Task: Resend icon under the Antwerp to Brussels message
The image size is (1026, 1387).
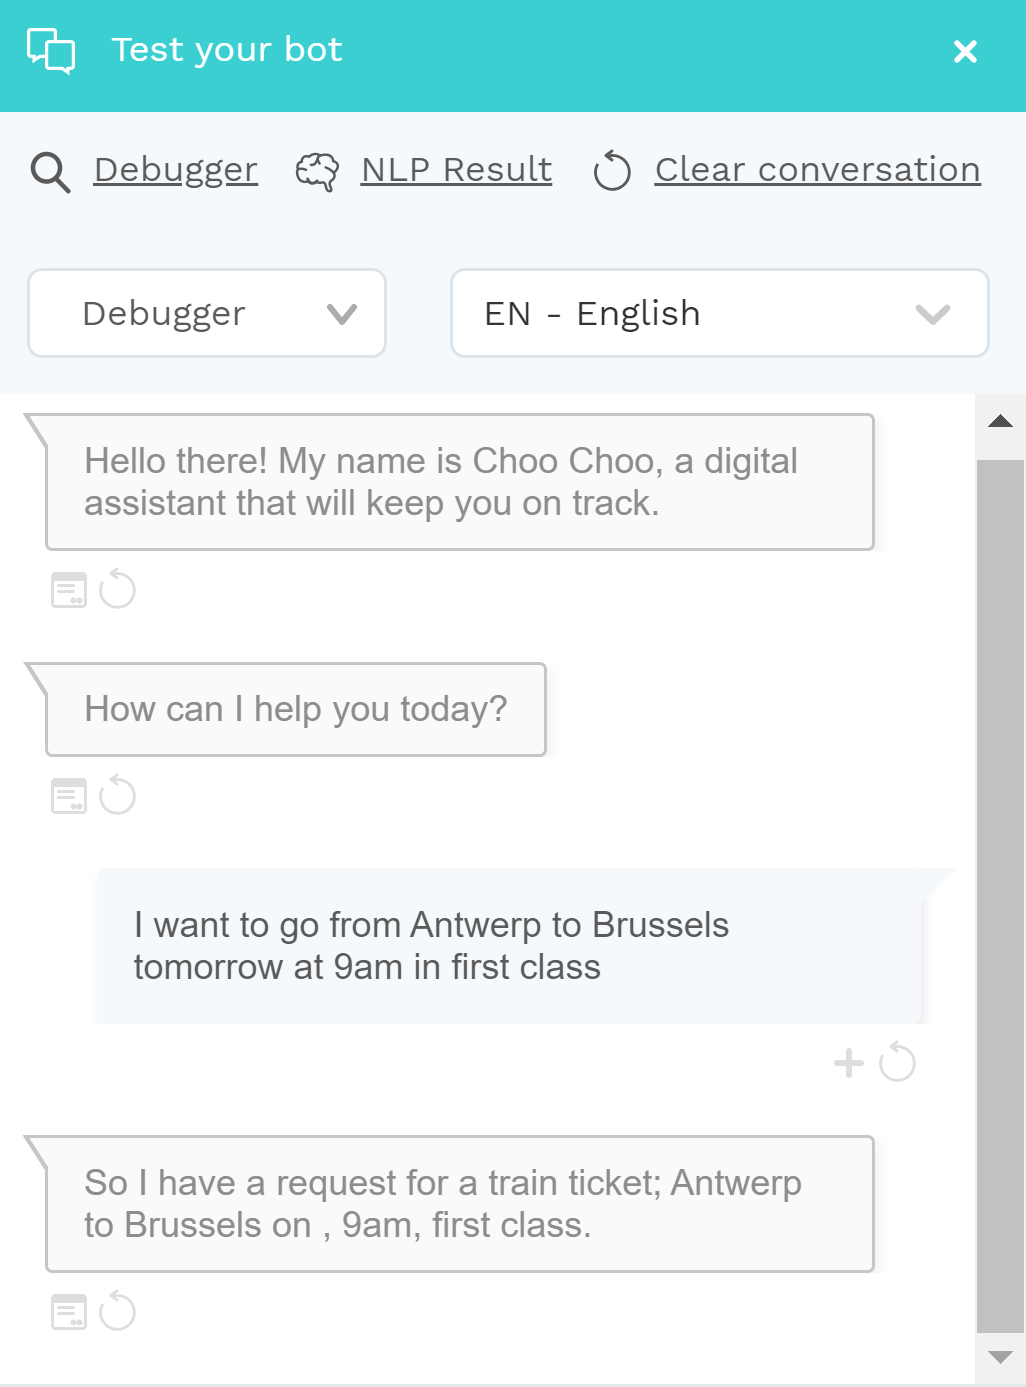Action: coord(897,1062)
